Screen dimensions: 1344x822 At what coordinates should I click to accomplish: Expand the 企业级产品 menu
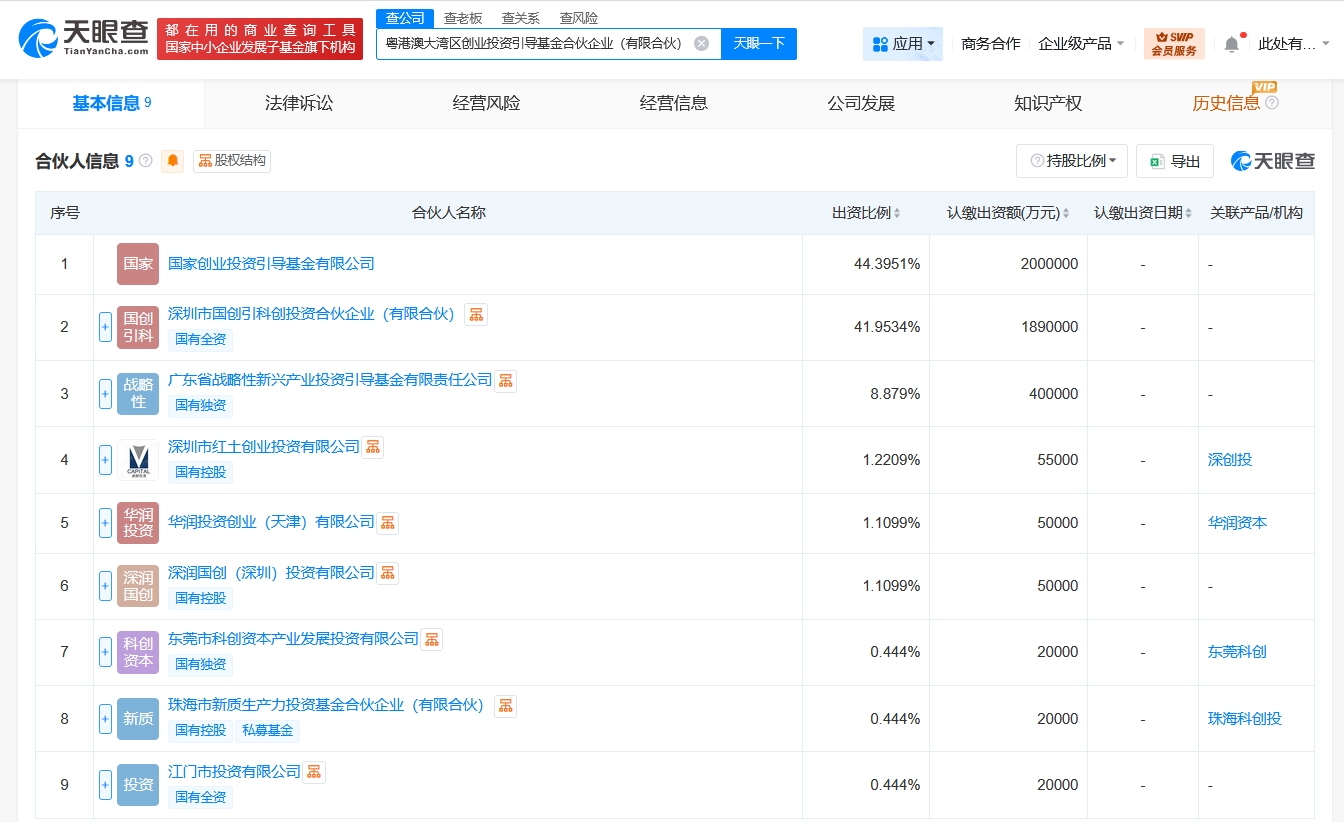pos(1081,44)
